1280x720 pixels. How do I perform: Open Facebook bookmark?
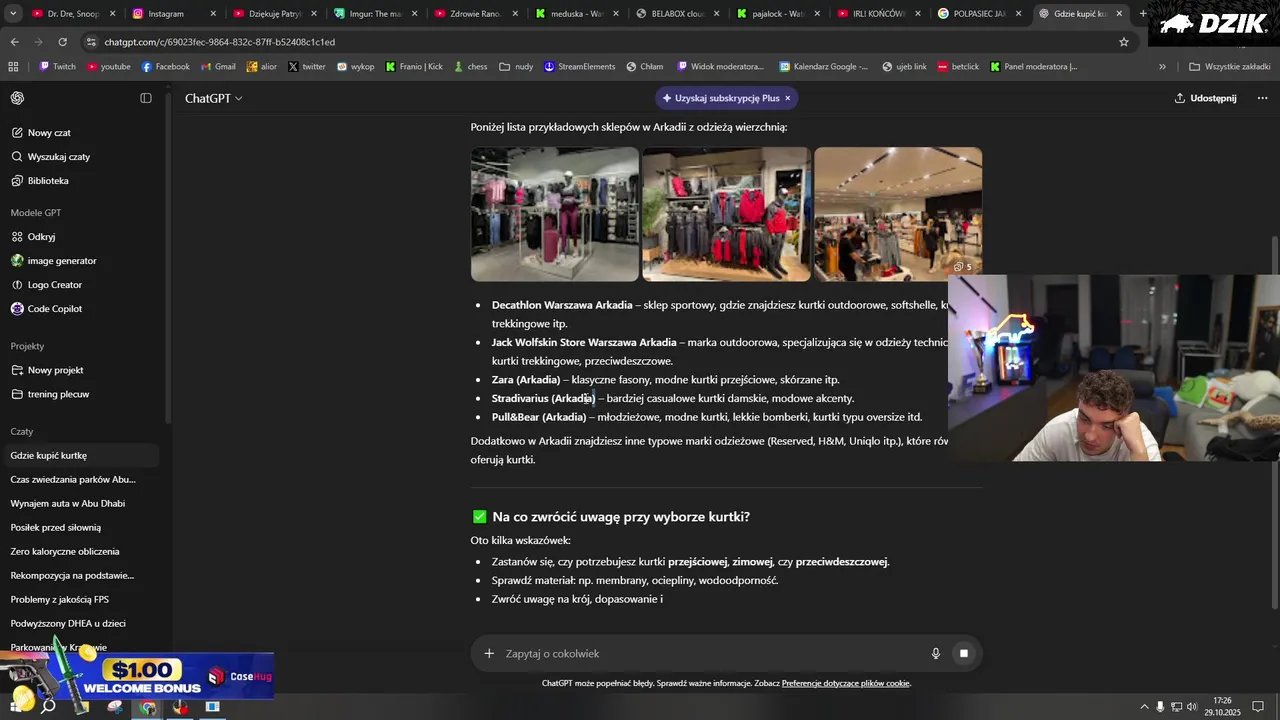pos(166,67)
